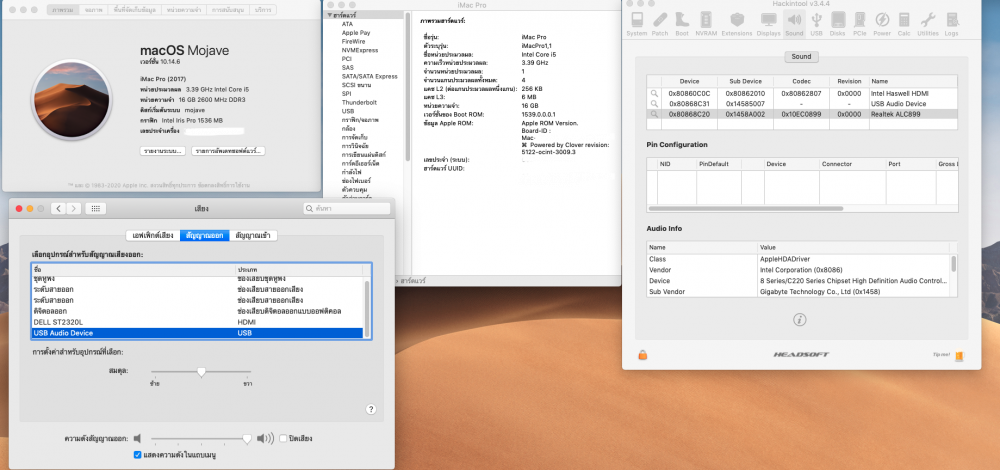Click the Tip me donate icon in Hackintool
Viewport: 1000px width, 470px height.
point(958,355)
